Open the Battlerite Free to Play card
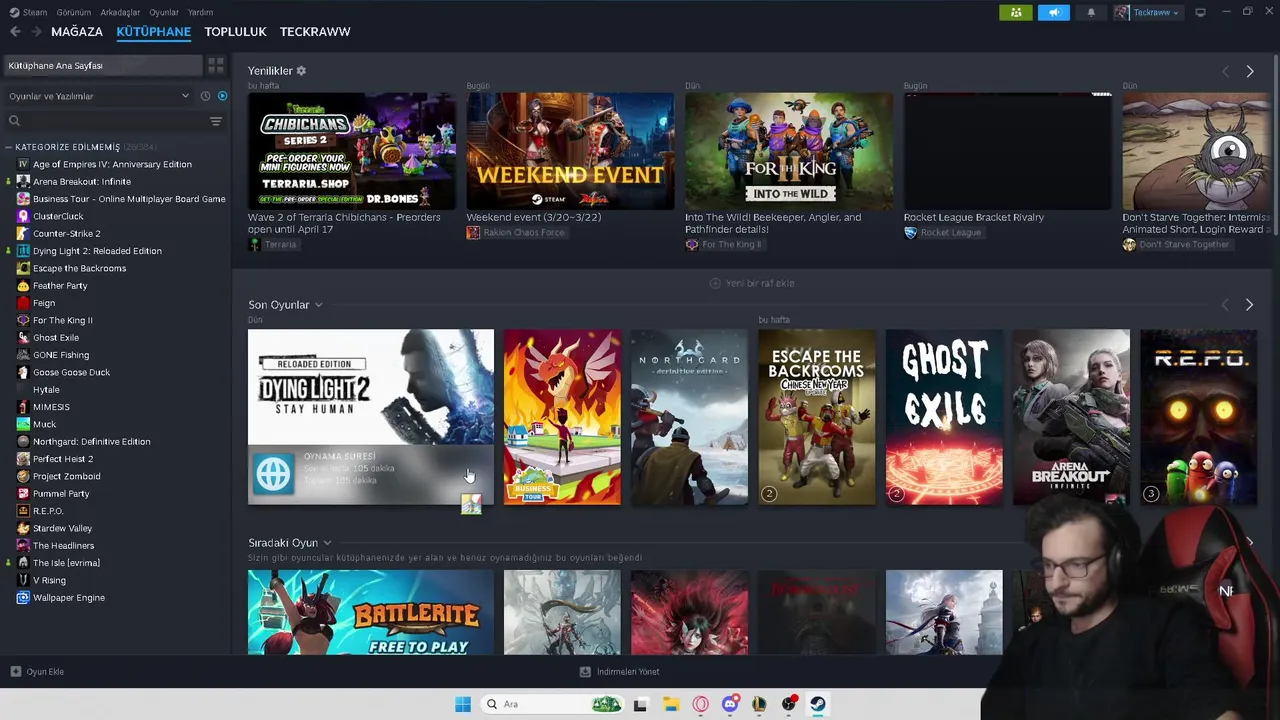This screenshot has width=1280, height=720. point(371,612)
